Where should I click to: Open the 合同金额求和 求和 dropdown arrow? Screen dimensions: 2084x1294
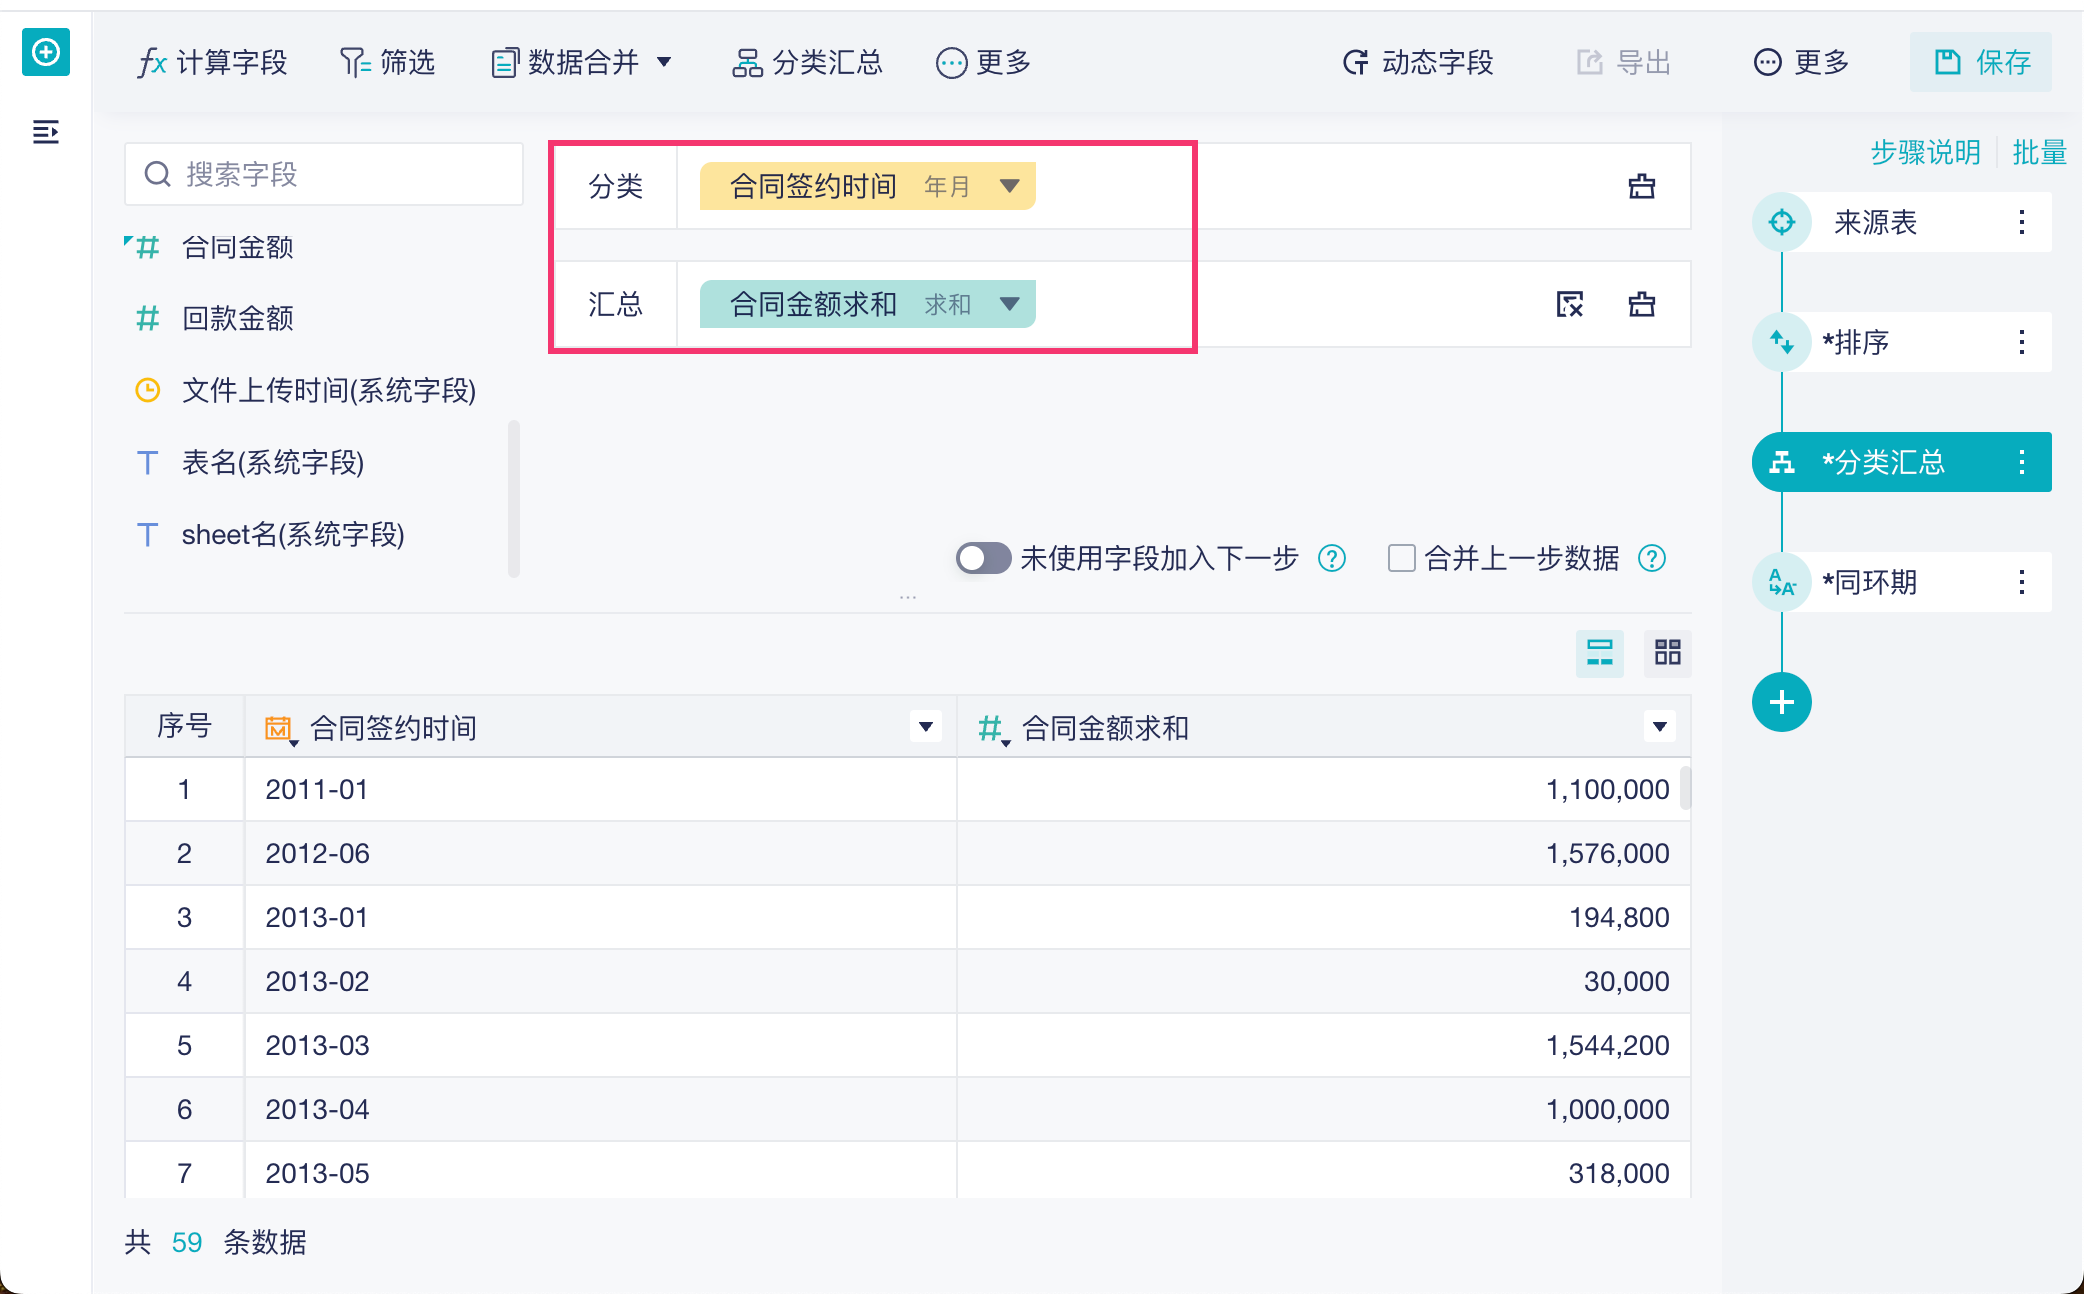pyautogui.click(x=1009, y=304)
